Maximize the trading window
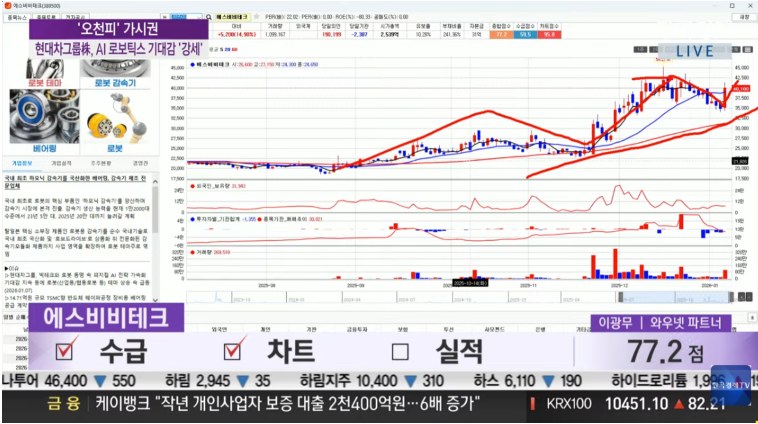 coord(733,5)
